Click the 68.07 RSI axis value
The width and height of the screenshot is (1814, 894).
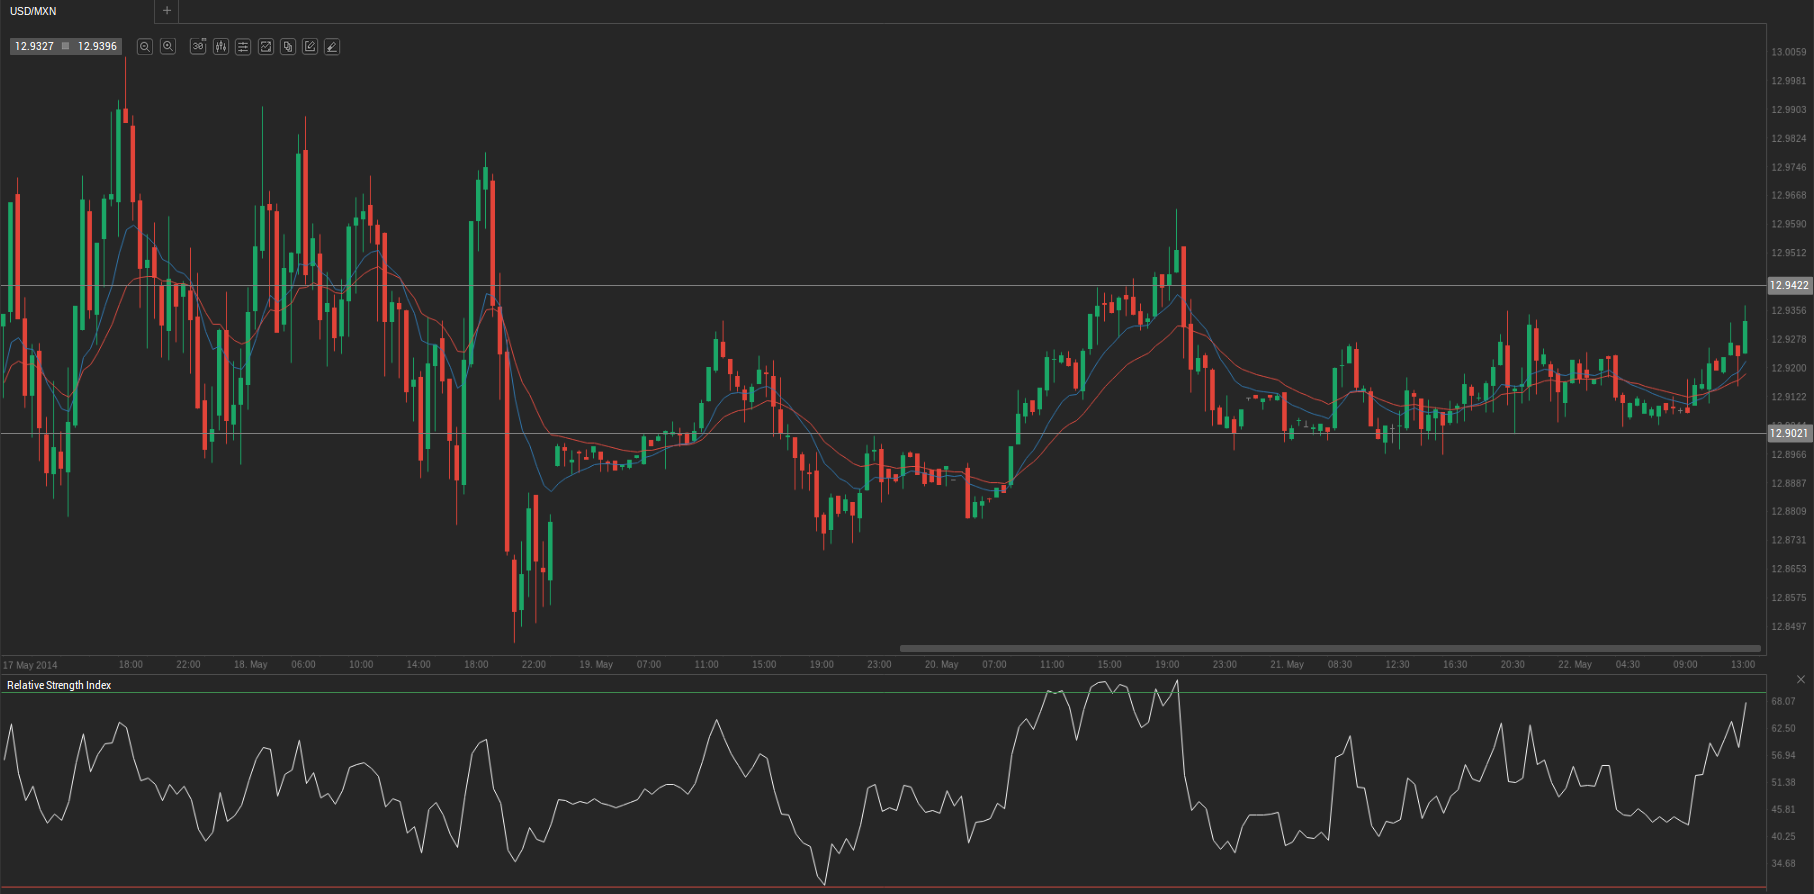click(1783, 702)
